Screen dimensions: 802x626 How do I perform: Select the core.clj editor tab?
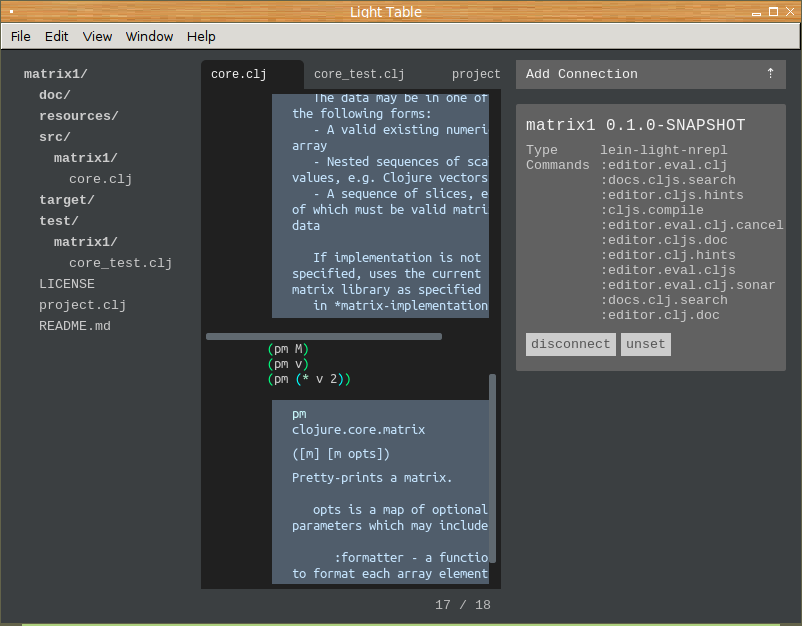coord(240,74)
